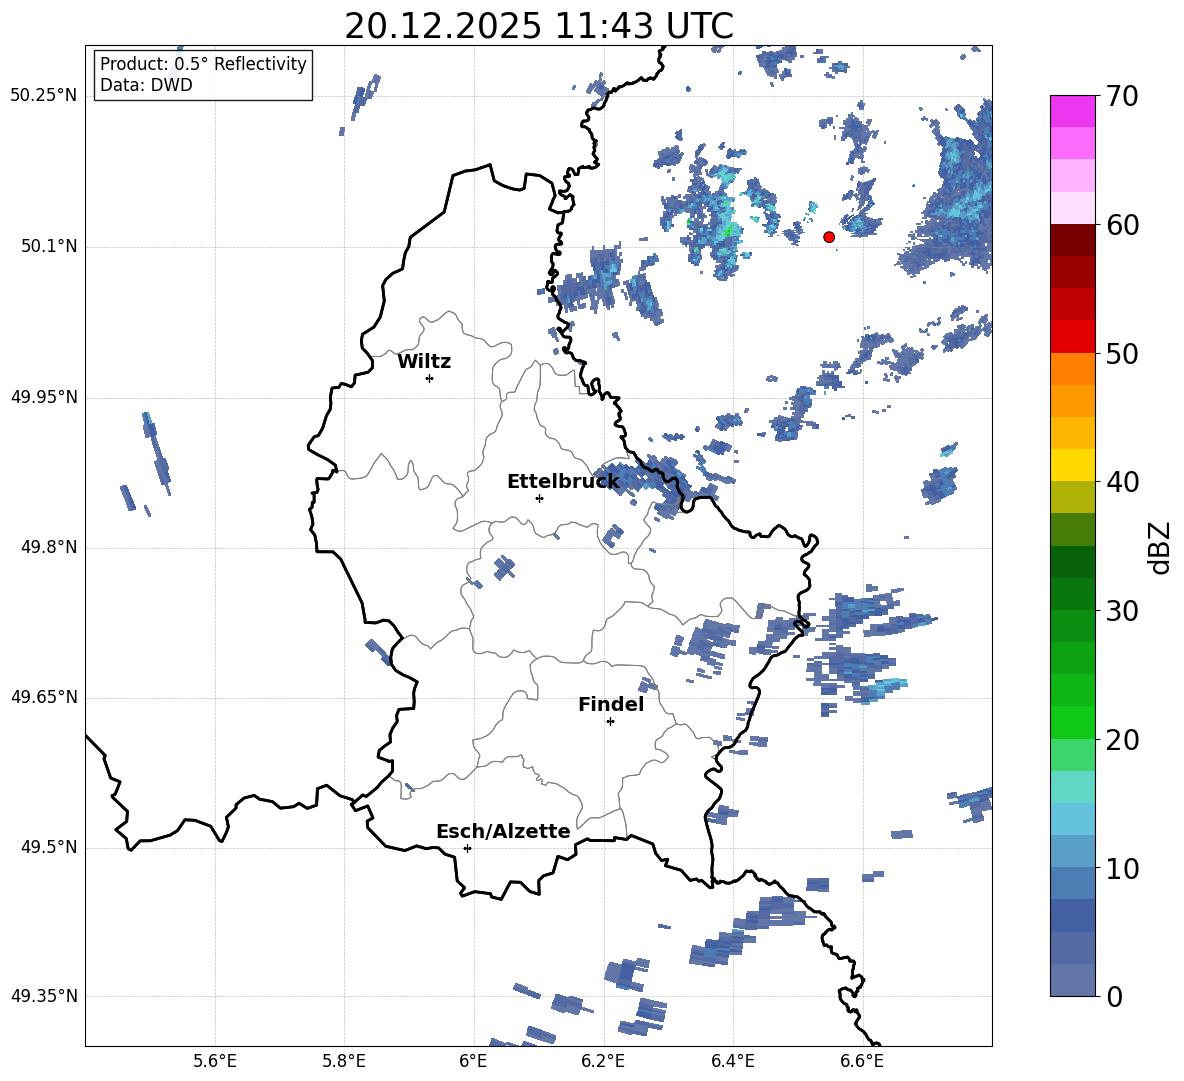The image size is (1184, 1081).
Task: Click the orange colorbar segment below 50
Action: pos(1072,369)
